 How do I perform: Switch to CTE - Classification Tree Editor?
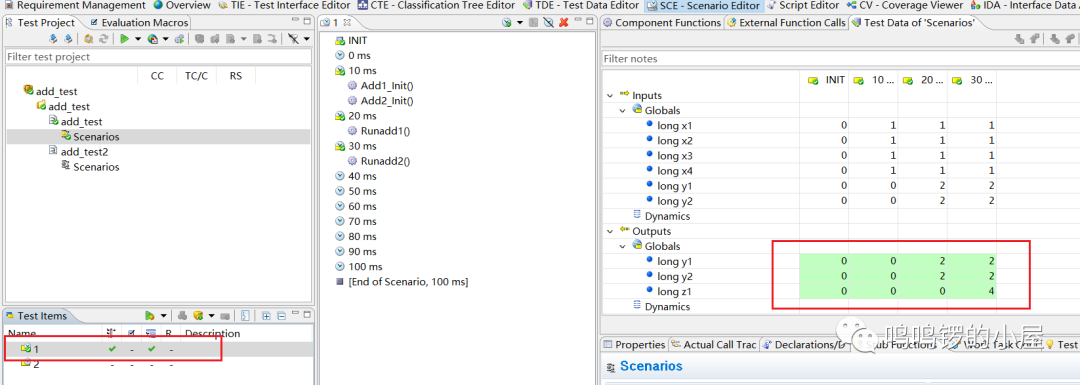click(436, 6)
